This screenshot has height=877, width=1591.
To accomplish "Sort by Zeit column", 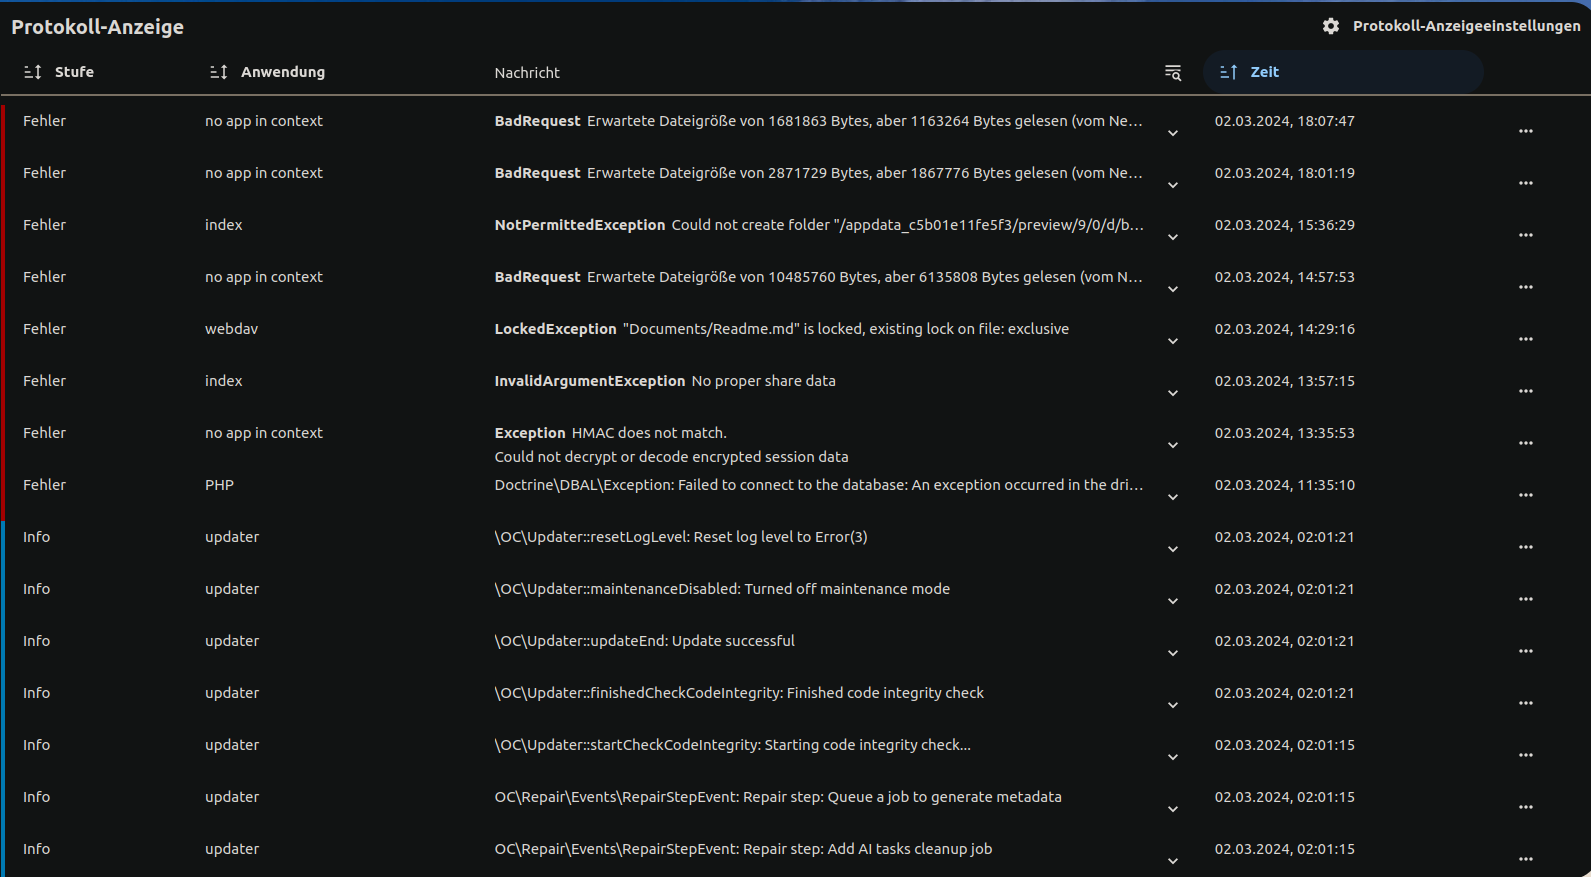I will point(1343,72).
